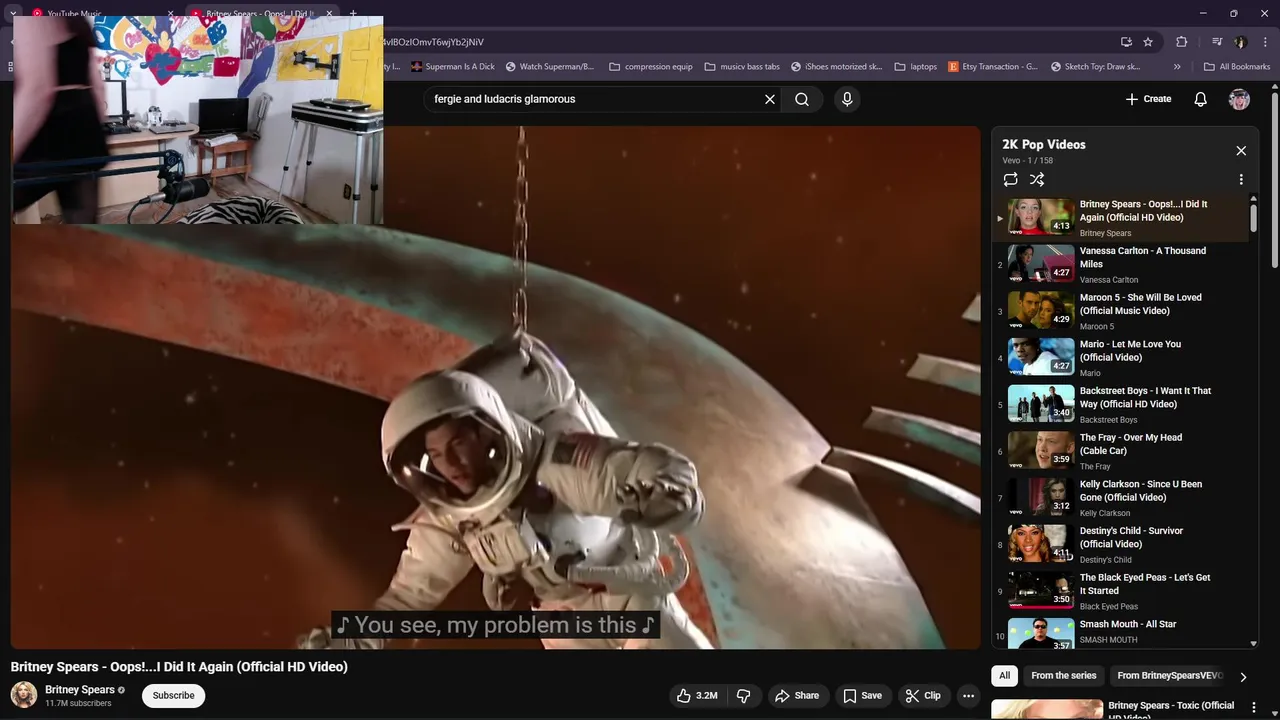The height and width of the screenshot is (720, 1280).
Task: Open more actions menu under video
Action: pyautogui.click(x=968, y=695)
